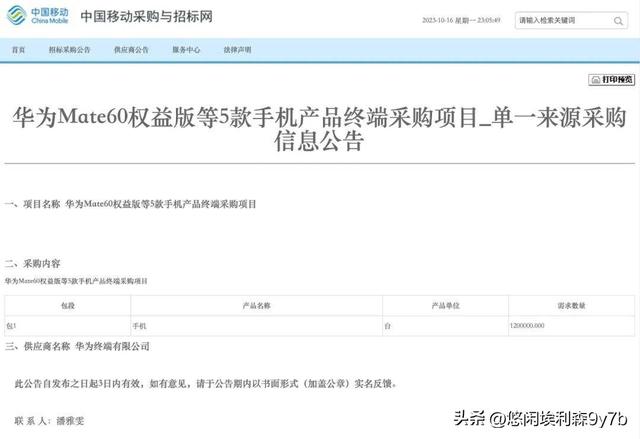Click the 手机 table cell

256,326
